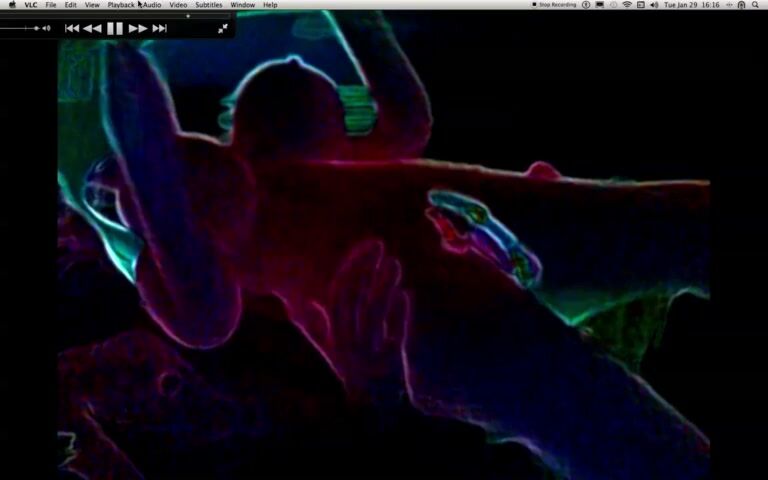The width and height of the screenshot is (768, 480).
Task: Rewind the video playback
Action: pyautogui.click(x=92, y=28)
